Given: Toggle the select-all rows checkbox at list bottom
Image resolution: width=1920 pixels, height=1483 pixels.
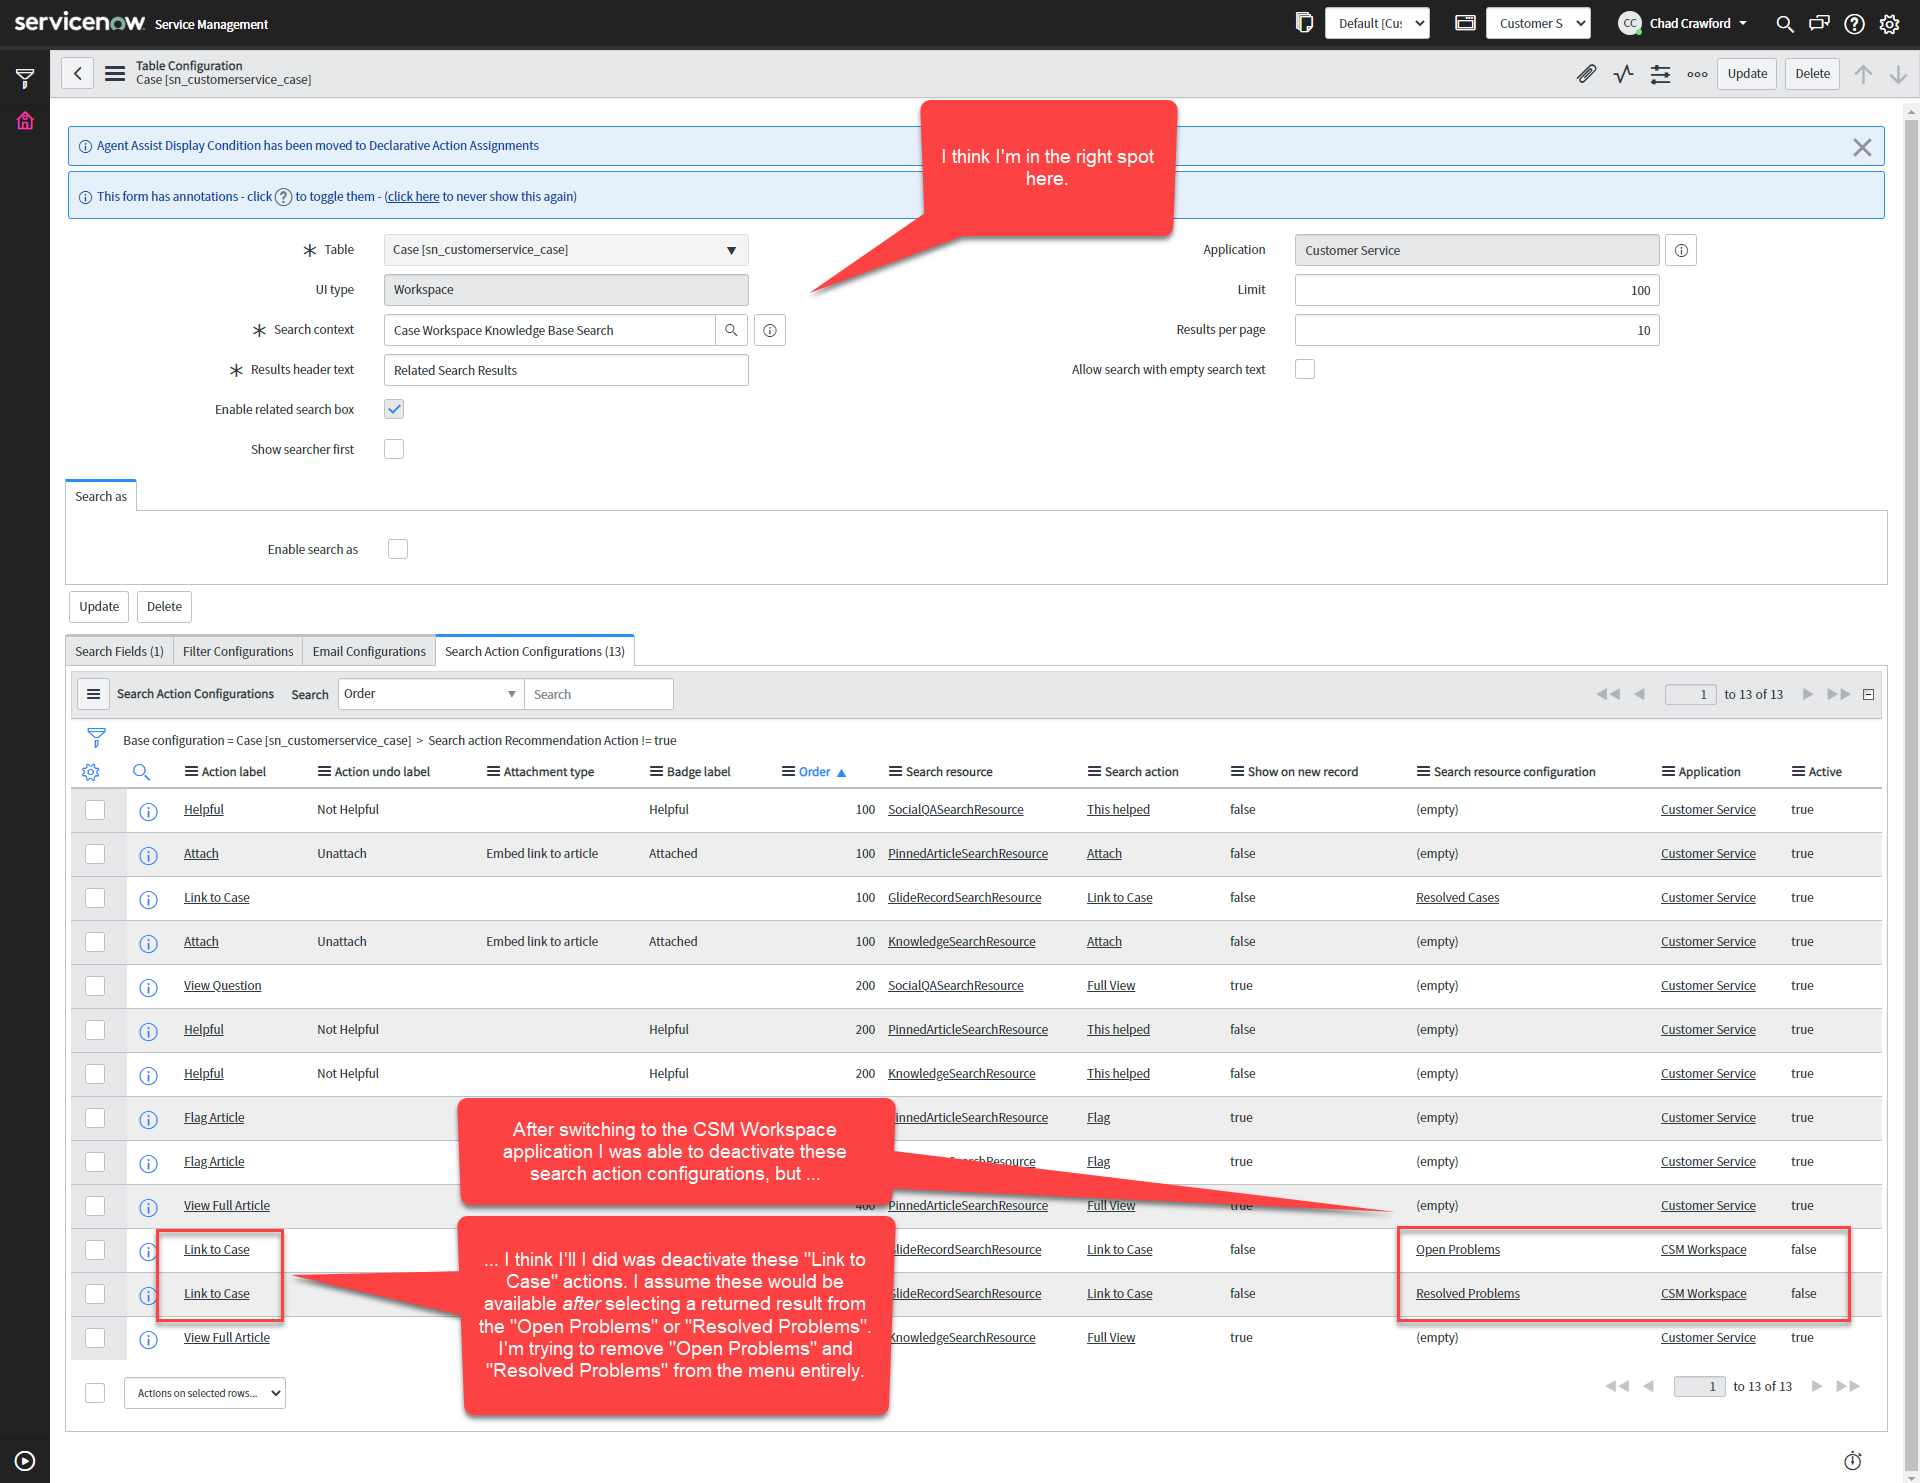Looking at the screenshot, I should click(x=95, y=1393).
